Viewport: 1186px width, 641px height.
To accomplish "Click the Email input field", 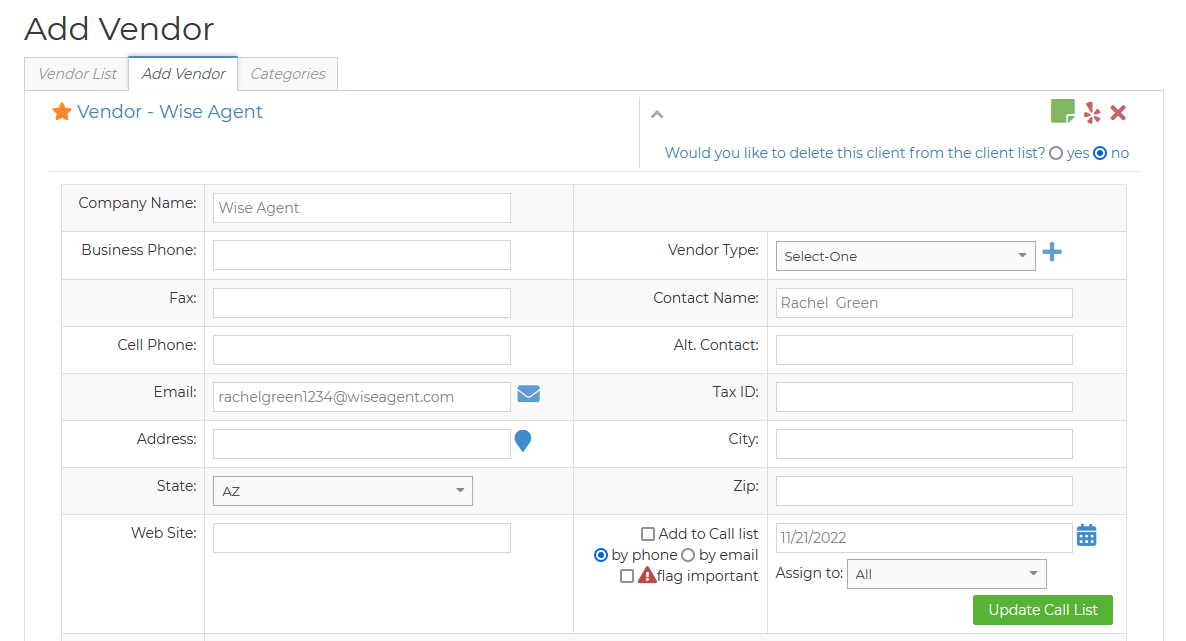I will point(362,397).
